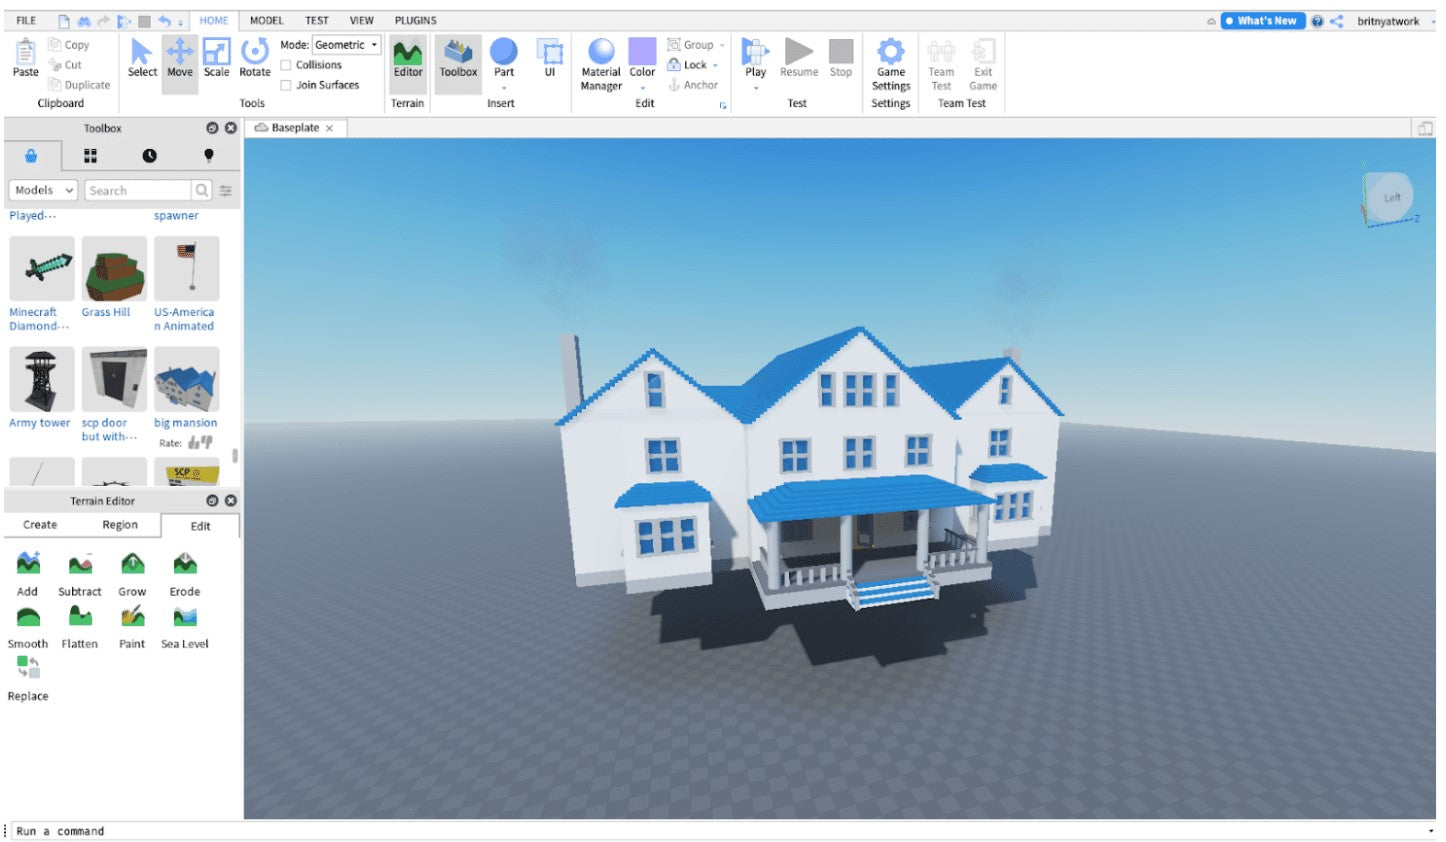
Task: Select the big mansion model thumbnail
Action: click(186, 380)
